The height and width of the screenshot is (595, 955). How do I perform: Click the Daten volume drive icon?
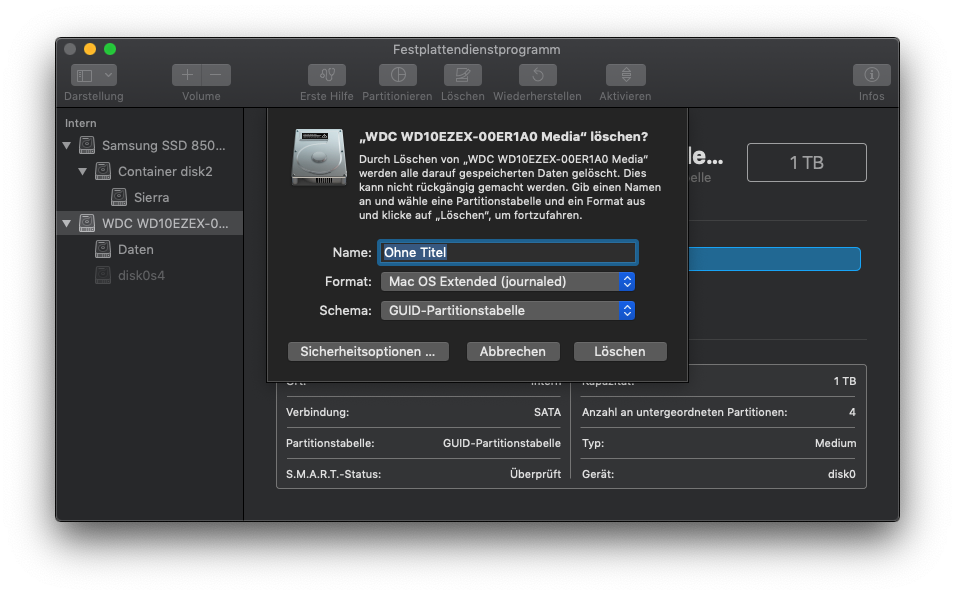point(103,249)
